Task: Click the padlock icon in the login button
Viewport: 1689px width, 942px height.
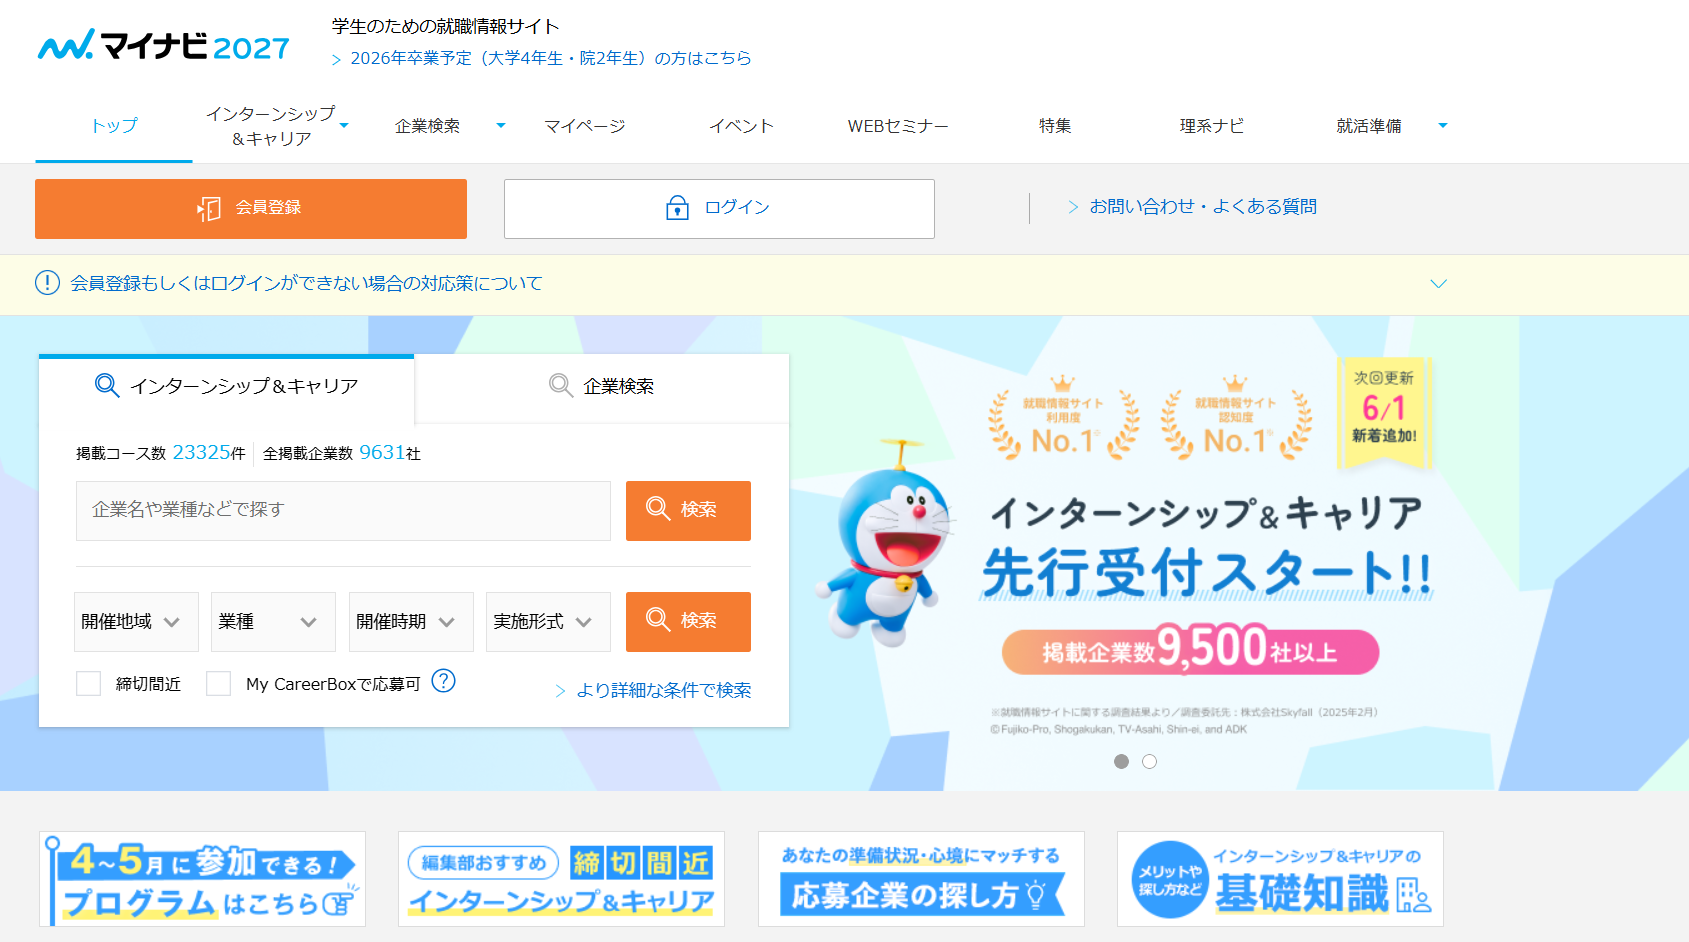Action: pyautogui.click(x=677, y=208)
